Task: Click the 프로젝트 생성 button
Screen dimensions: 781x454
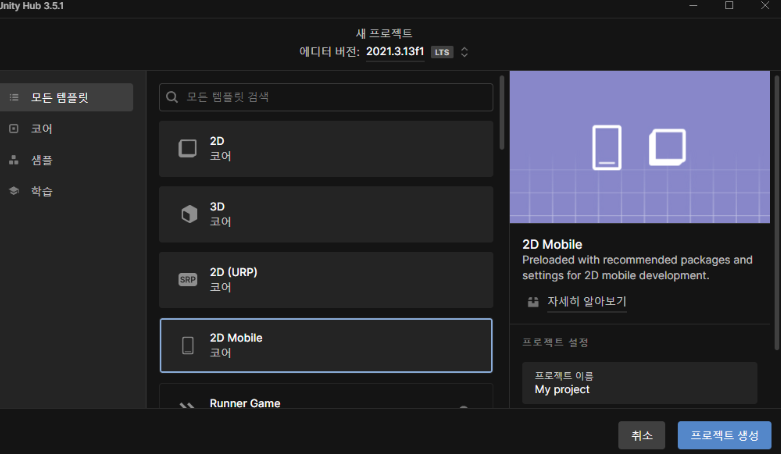Action: click(x=724, y=435)
